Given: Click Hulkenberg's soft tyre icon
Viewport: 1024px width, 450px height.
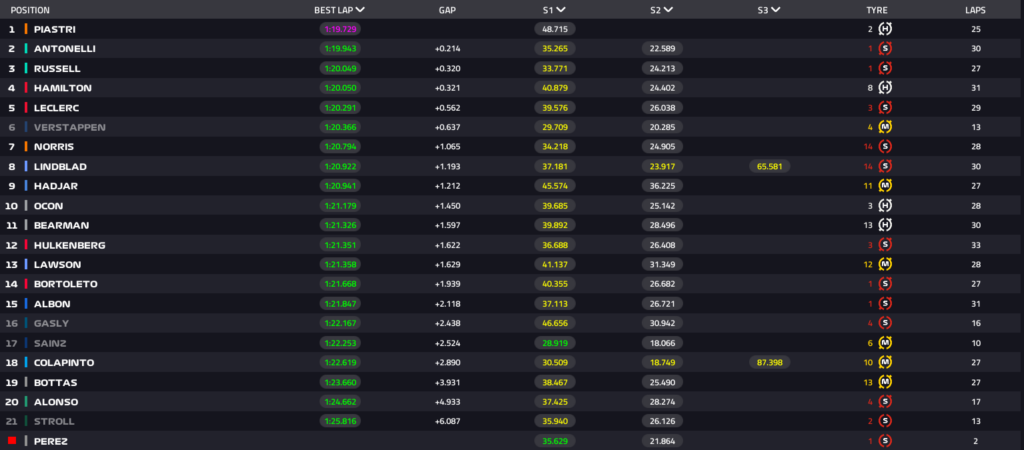Looking at the screenshot, I should coord(885,245).
